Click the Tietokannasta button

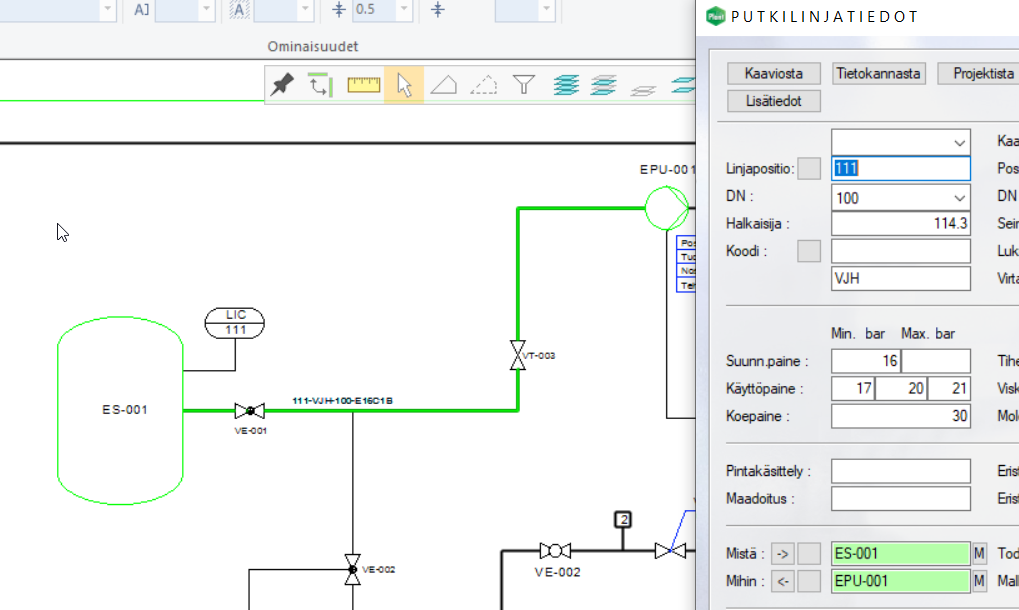[878, 73]
